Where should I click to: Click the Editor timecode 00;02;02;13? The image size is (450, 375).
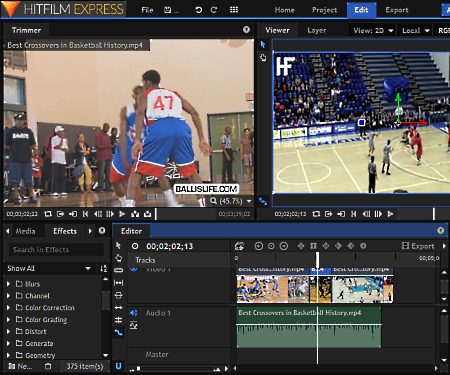170,246
